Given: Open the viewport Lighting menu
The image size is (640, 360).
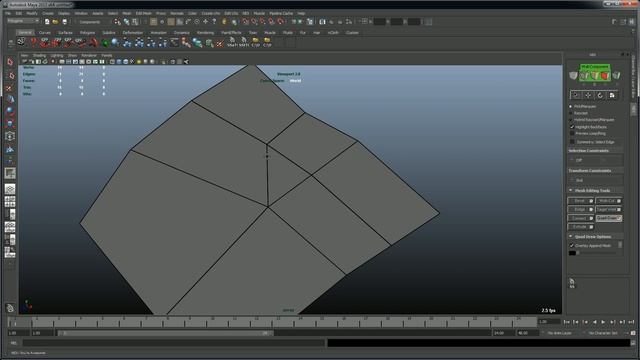Looking at the screenshot, I should click(x=57, y=56).
